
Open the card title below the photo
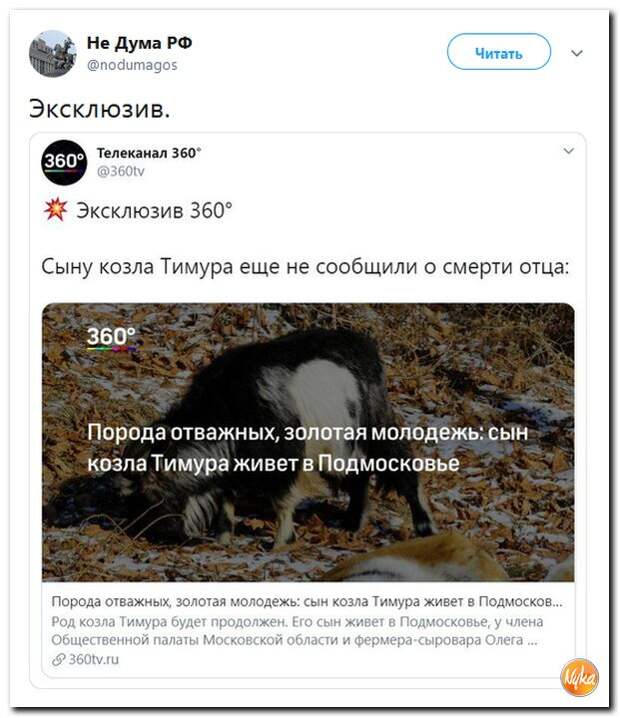coord(307,602)
